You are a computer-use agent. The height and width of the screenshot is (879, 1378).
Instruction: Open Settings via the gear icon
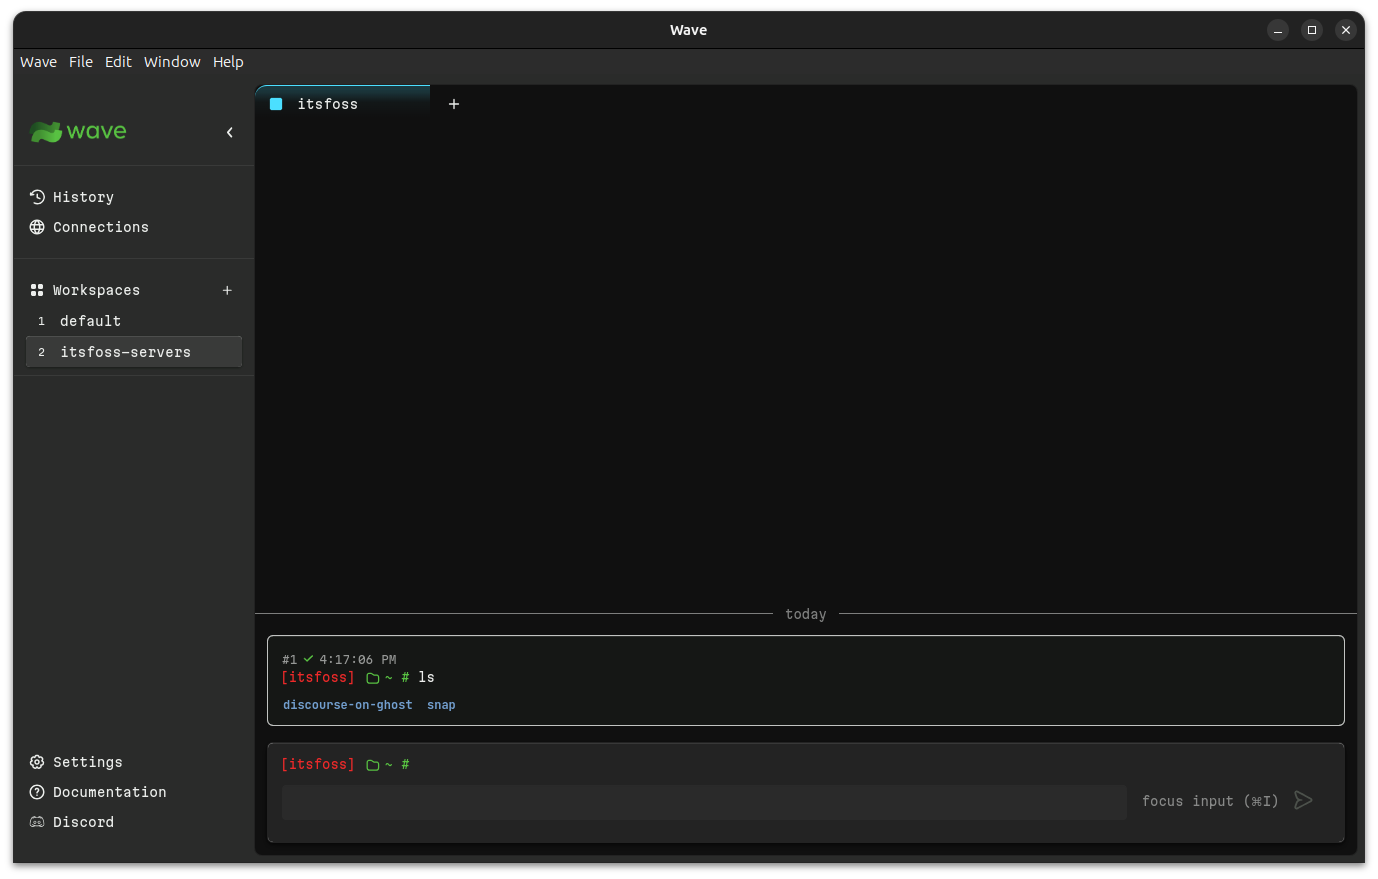pyautogui.click(x=36, y=762)
